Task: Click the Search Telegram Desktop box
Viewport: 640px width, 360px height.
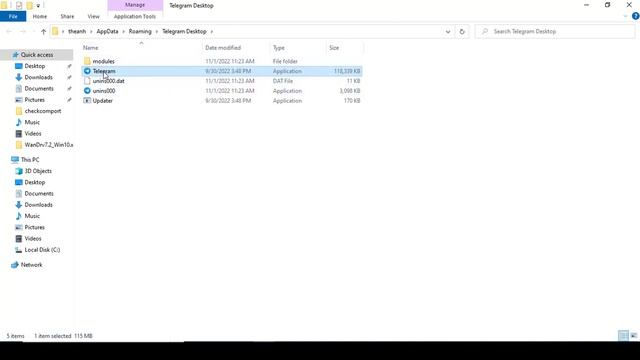Action: point(555,31)
